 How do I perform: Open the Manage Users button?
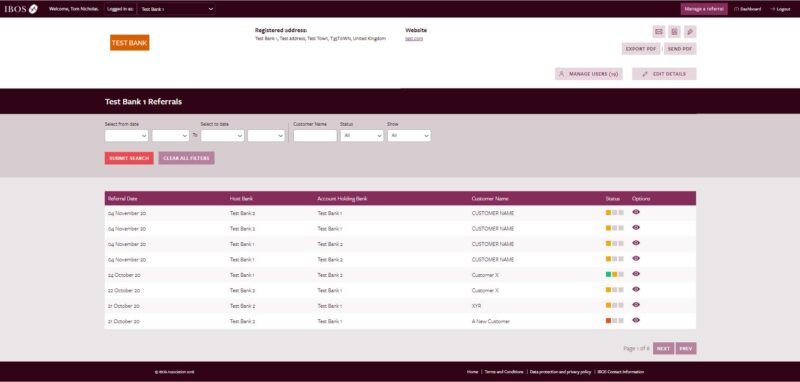tap(588, 74)
